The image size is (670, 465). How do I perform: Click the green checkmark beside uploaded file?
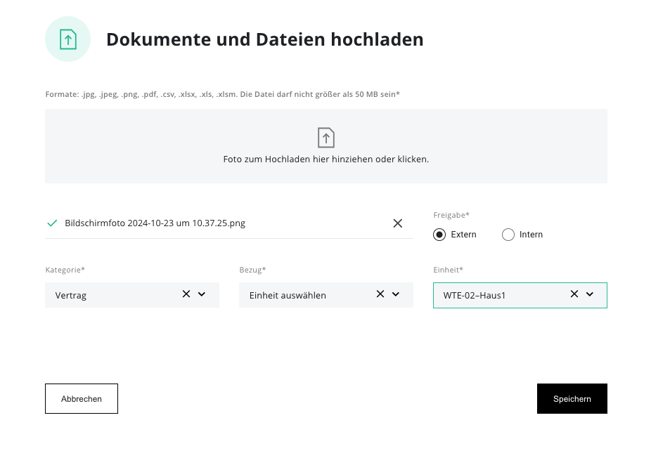(x=52, y=223)
